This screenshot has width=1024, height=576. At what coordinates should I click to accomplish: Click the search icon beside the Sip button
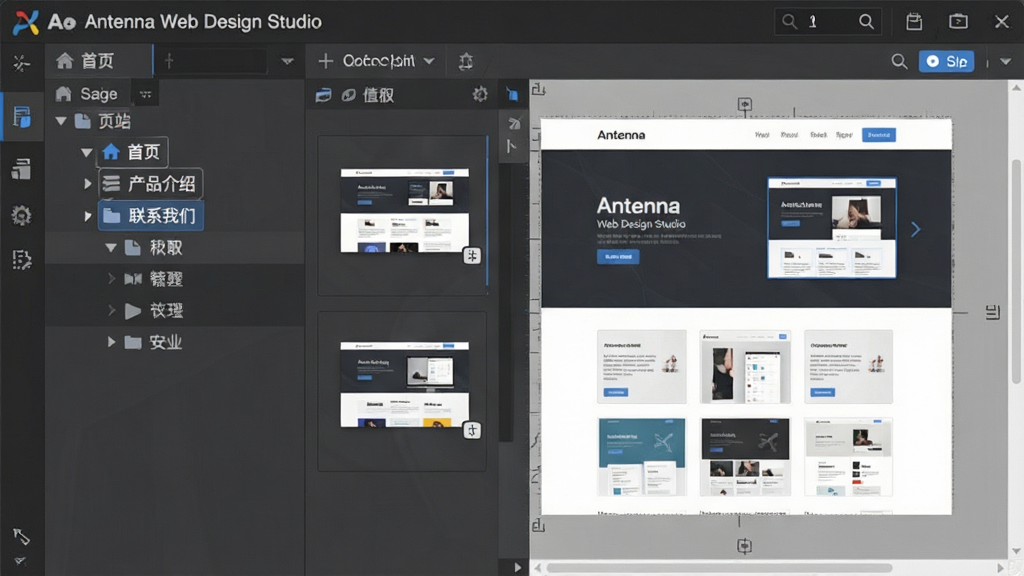tap(899, 61)
